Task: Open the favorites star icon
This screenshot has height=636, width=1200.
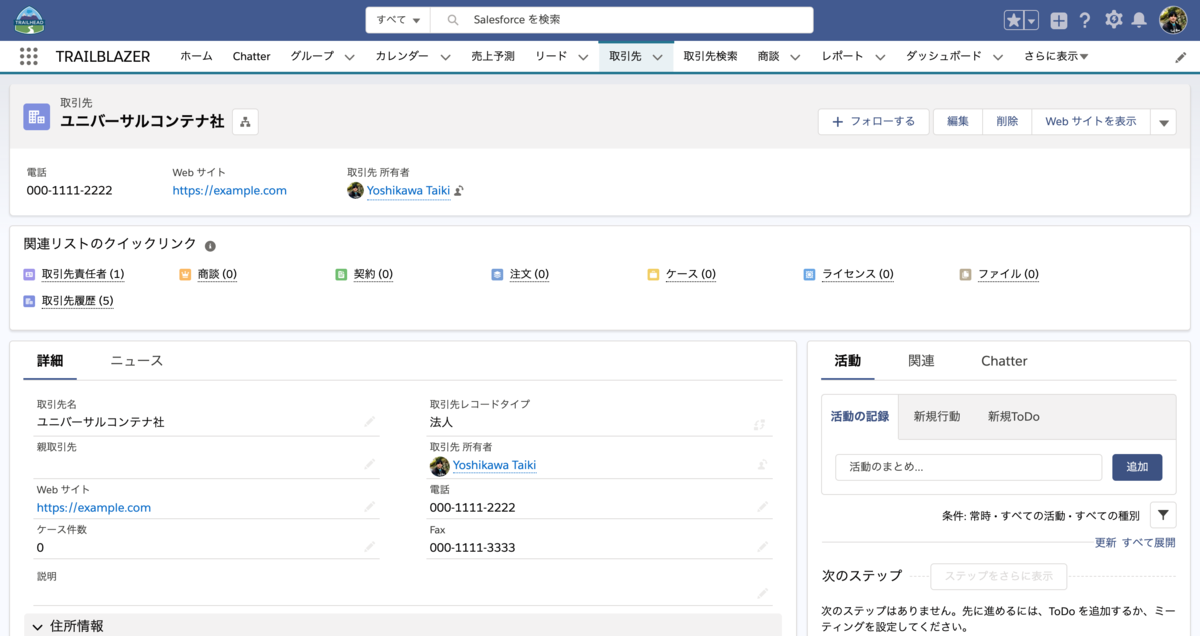Action: (x=1014, y=20)
